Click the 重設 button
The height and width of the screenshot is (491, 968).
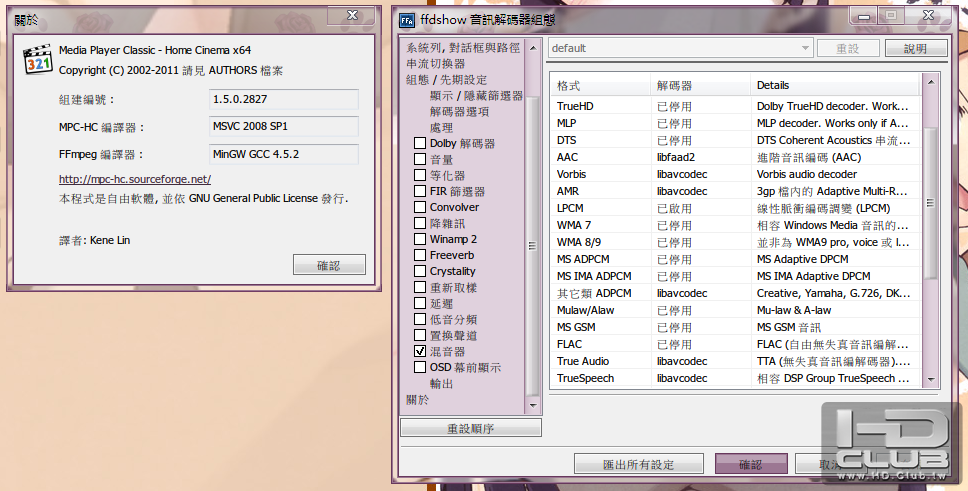coord(848,48)
